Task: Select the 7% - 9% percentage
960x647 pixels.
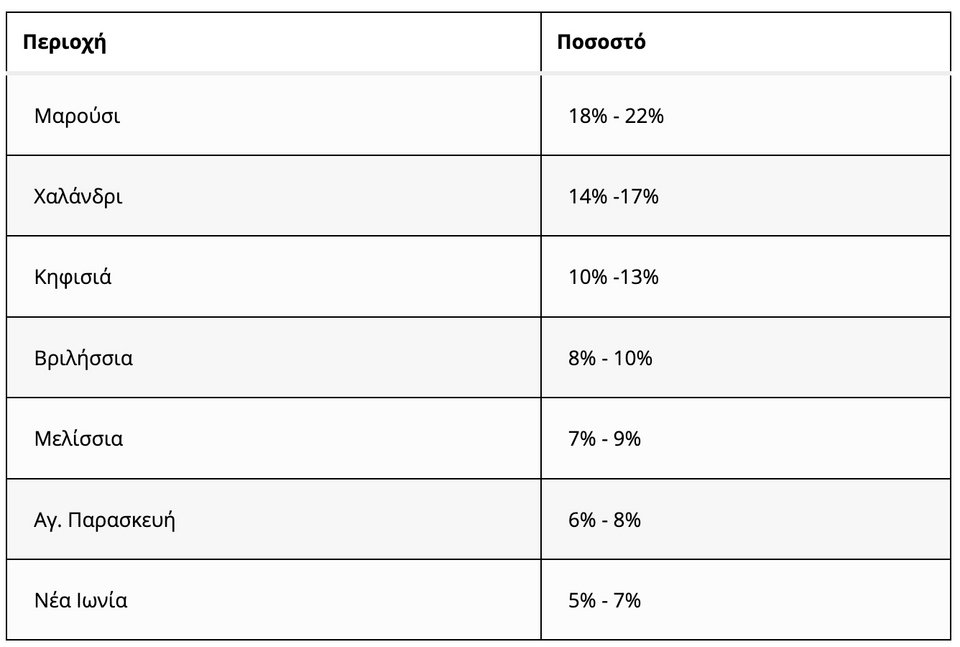Action: [604, 439]
